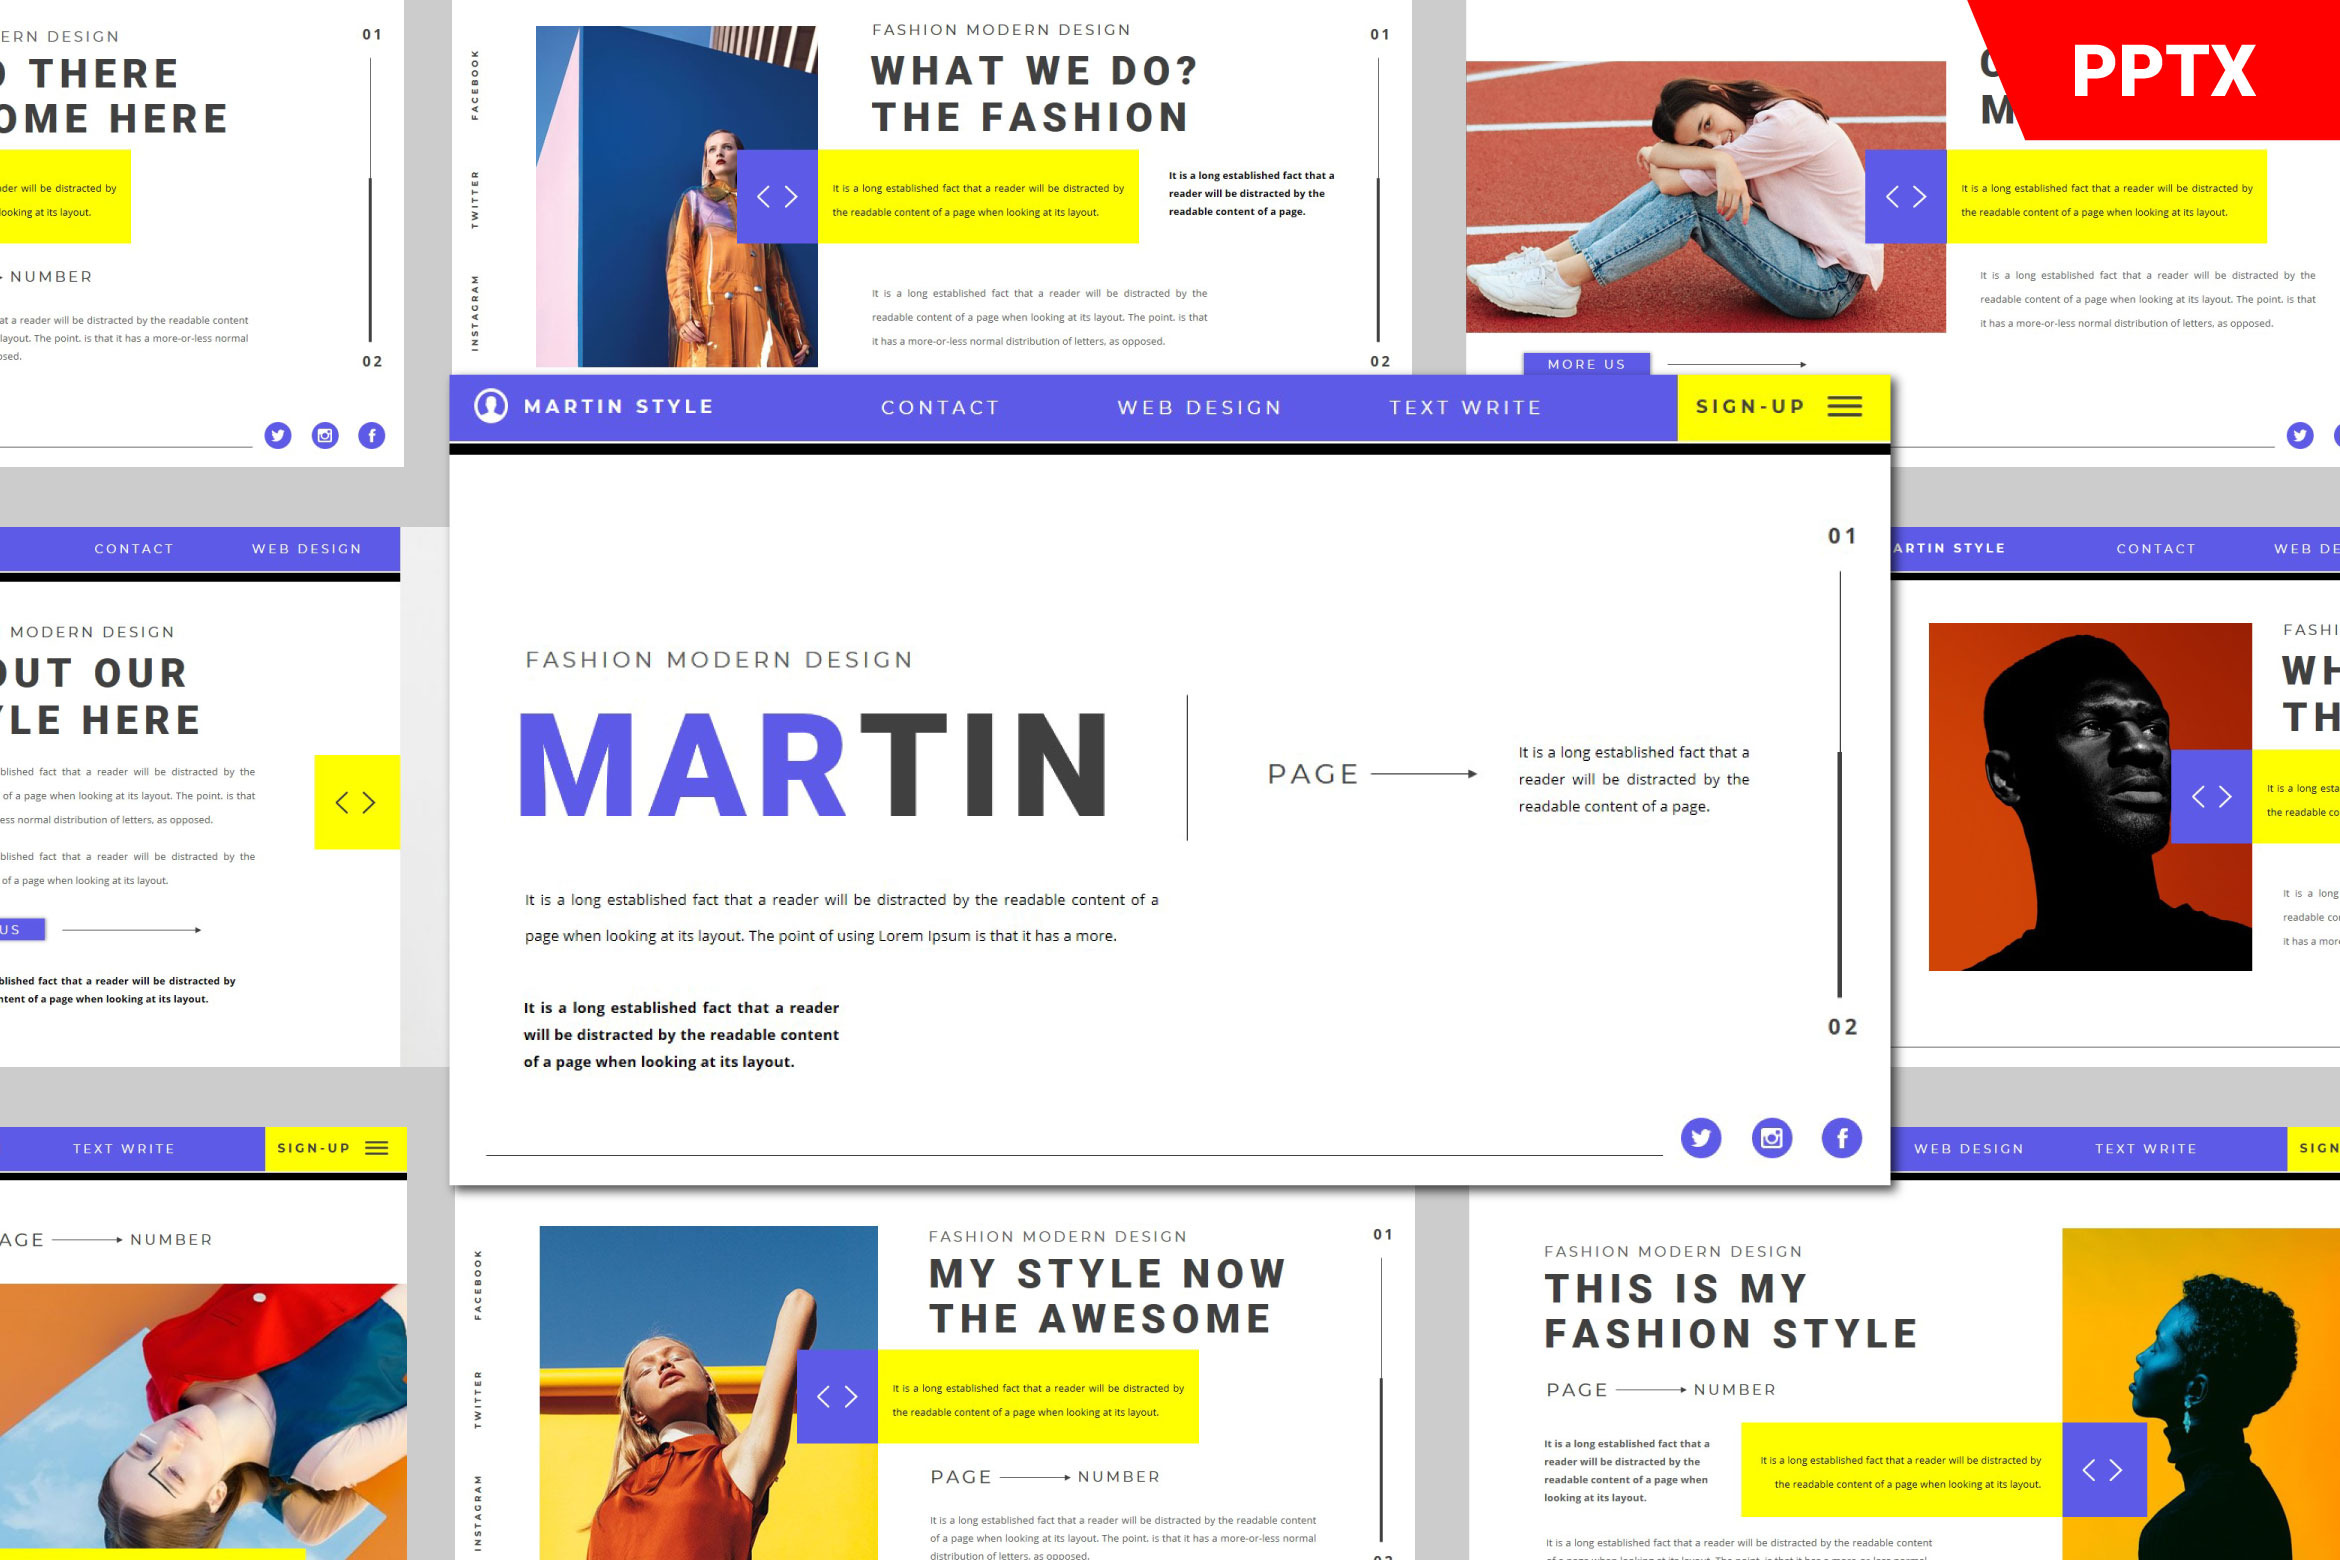
Task: Click yellow code brackets box on About slide
Action: 356,802
